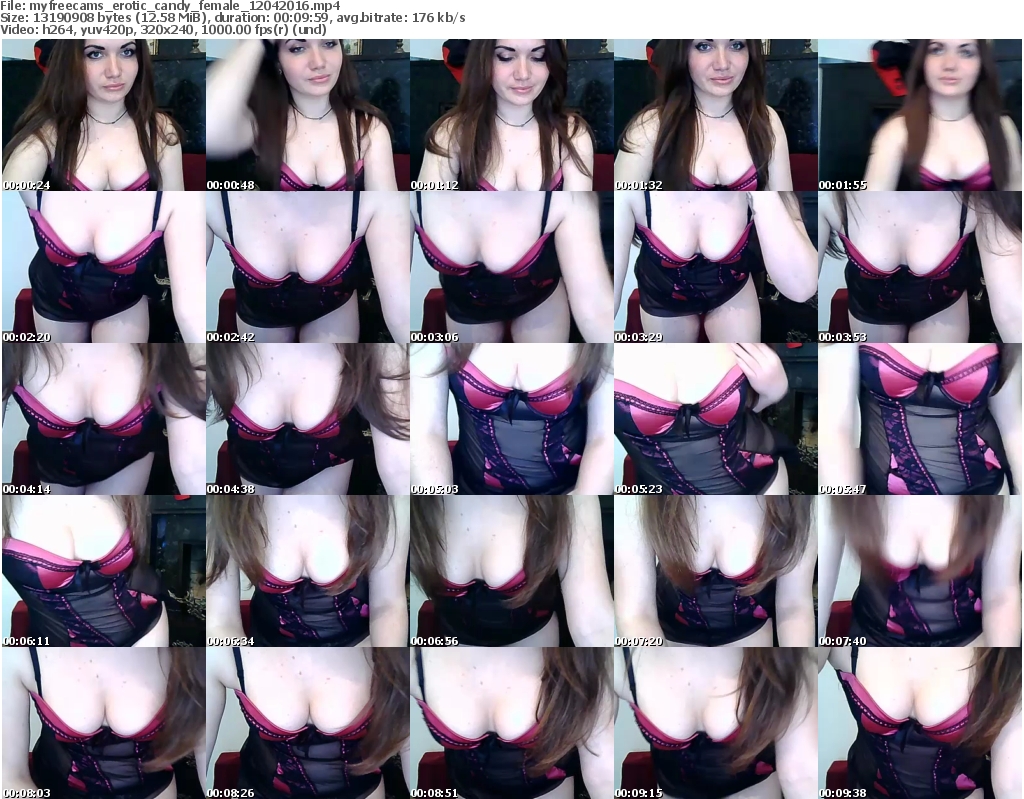This screenshot has height=799, width=1024.
Task: Open the thumbnail stamped 00:00:24
Action: pos(103,115)
